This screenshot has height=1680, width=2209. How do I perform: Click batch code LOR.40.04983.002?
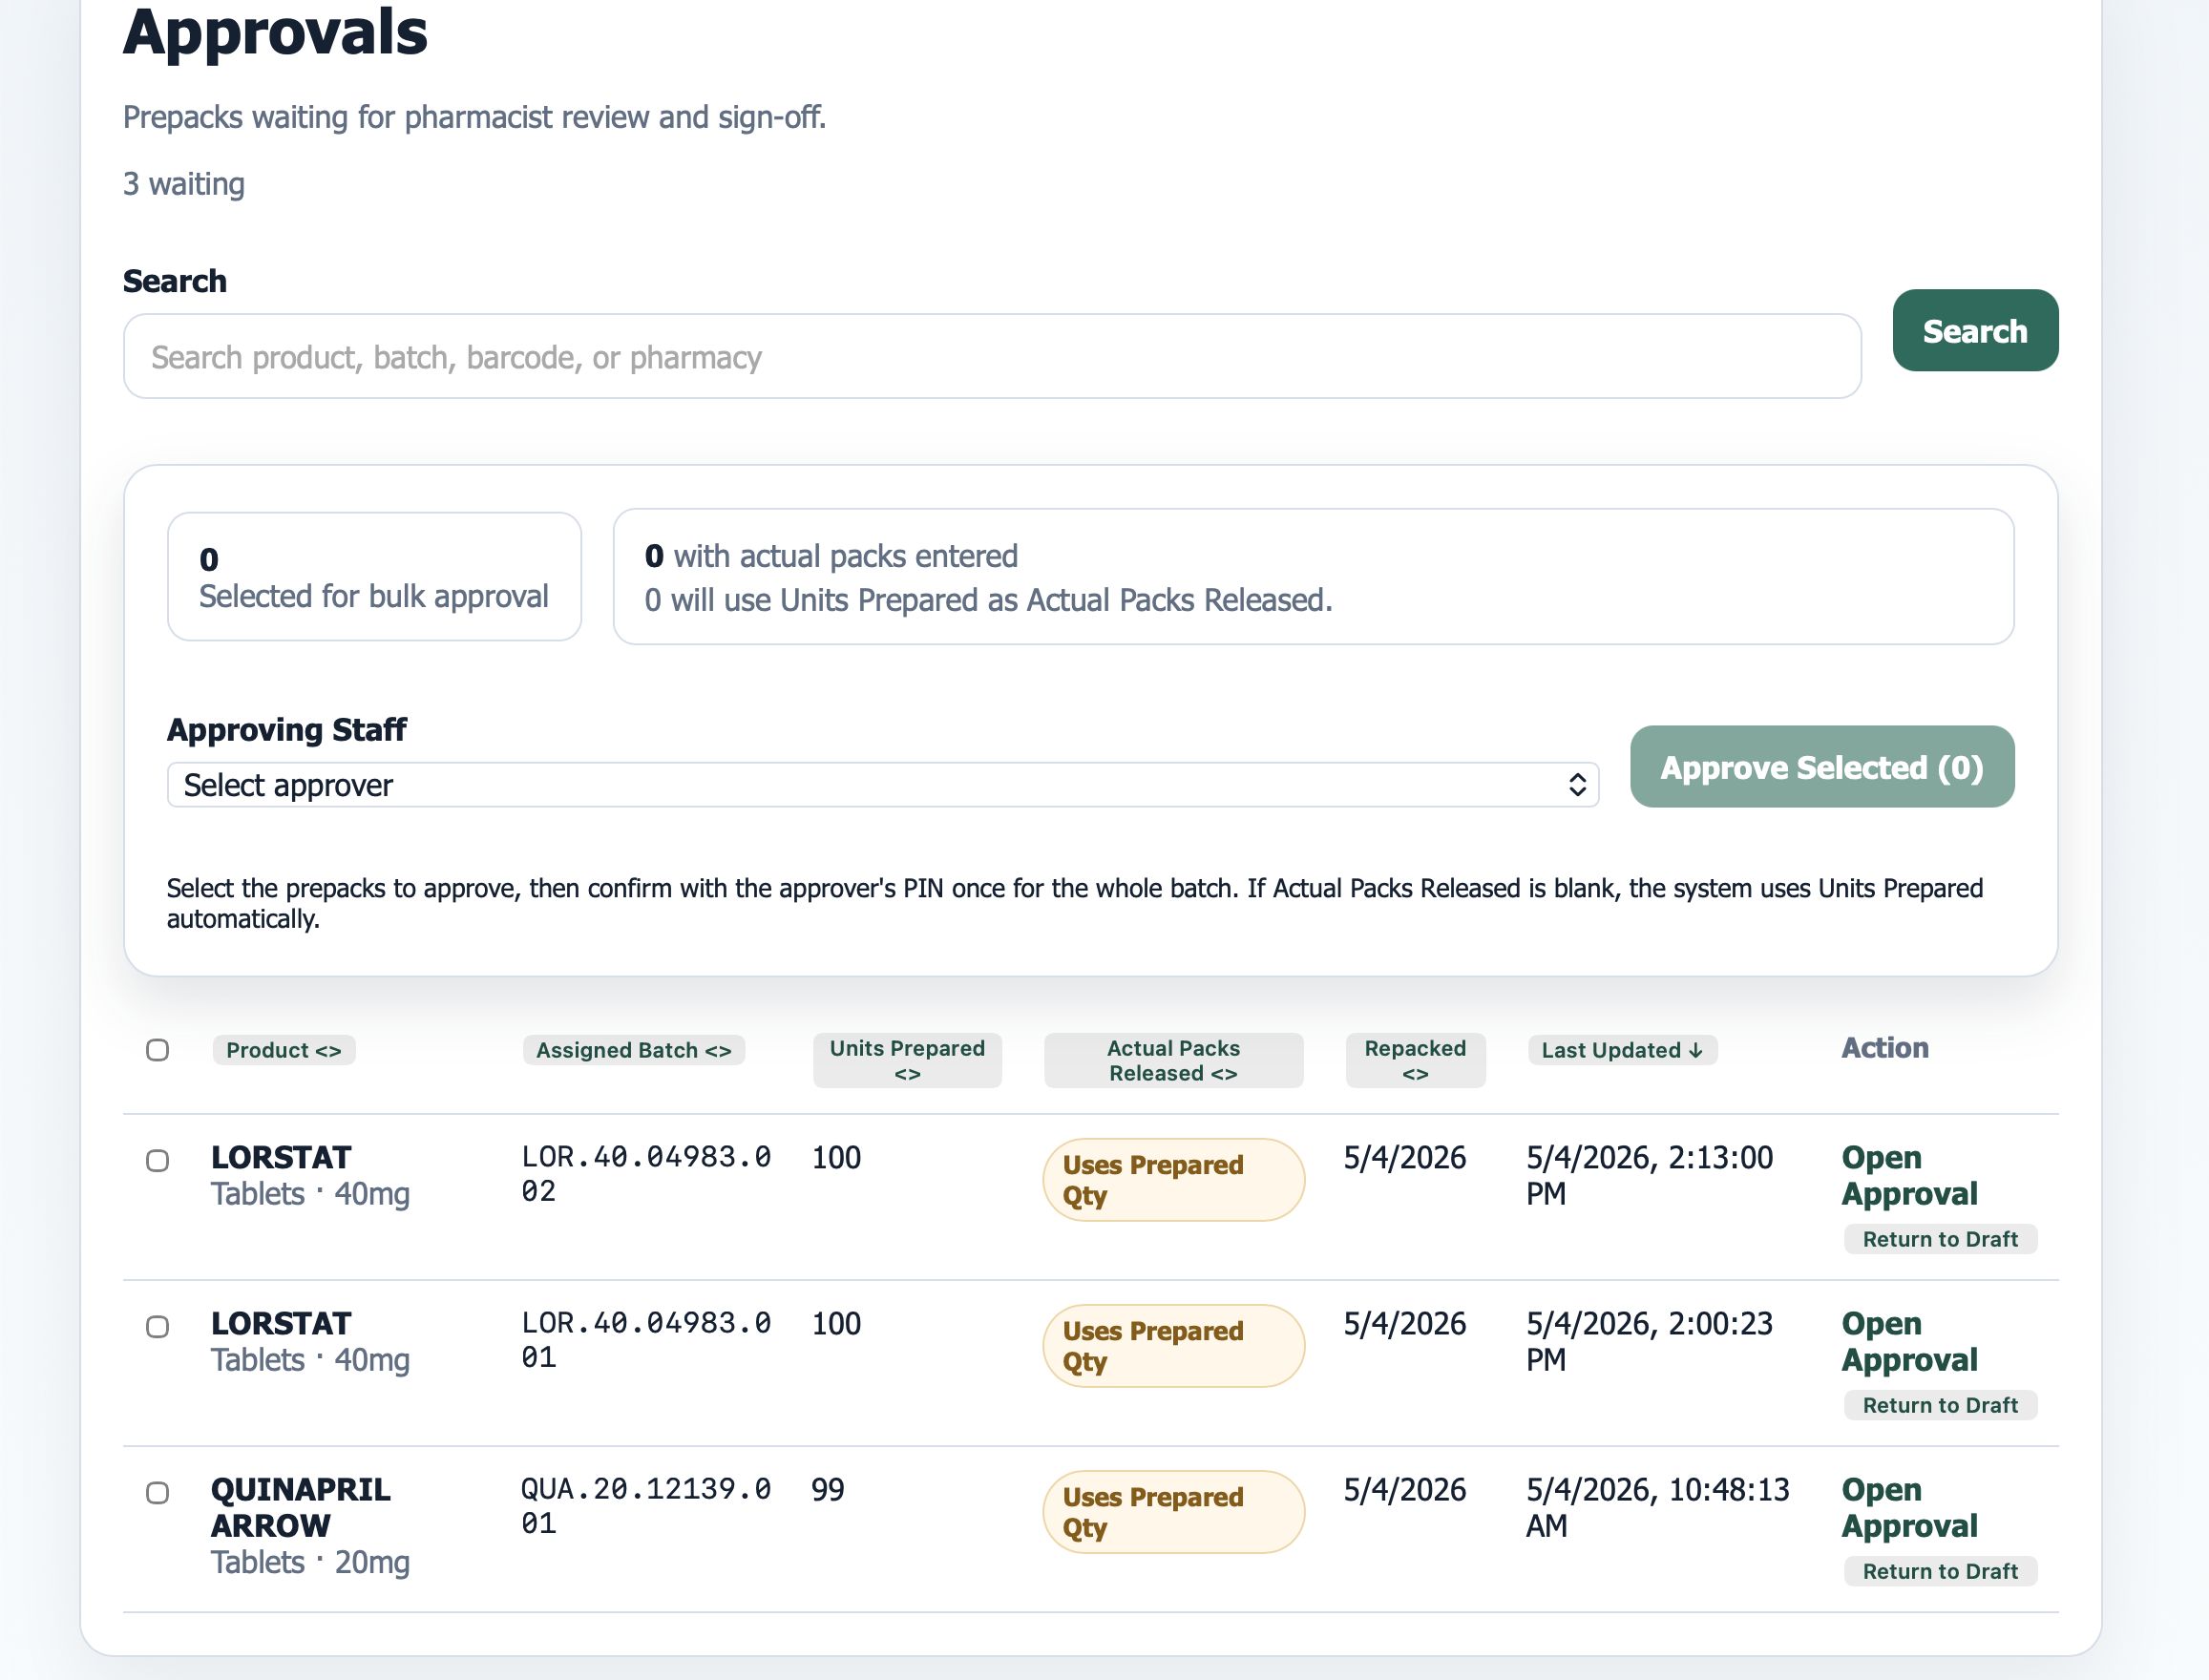pyautogui.click(x=646, y=1174)
